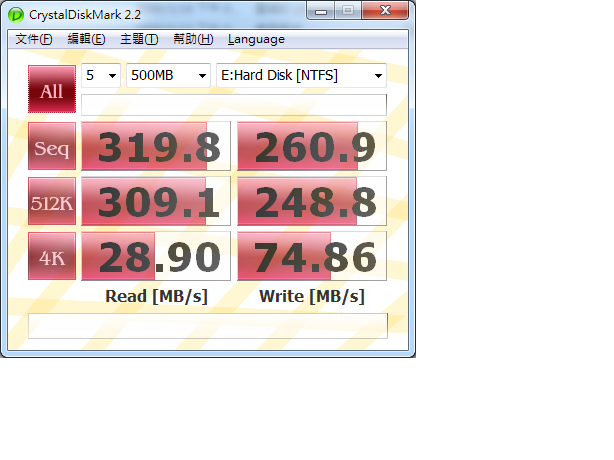Start the 512K benchmark test
614x460 pixels.
[x=52, y=201]
